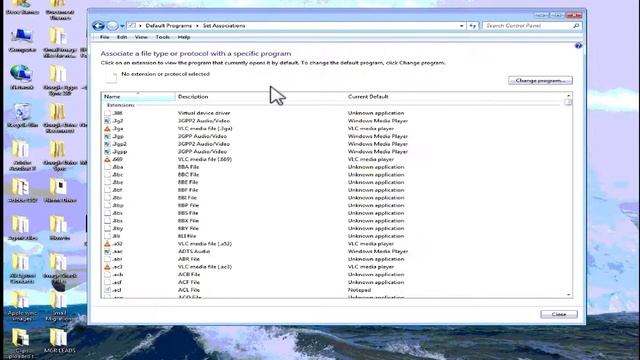
Task: Click the Control Panel icon in address bar
Action: click(132, 26)
